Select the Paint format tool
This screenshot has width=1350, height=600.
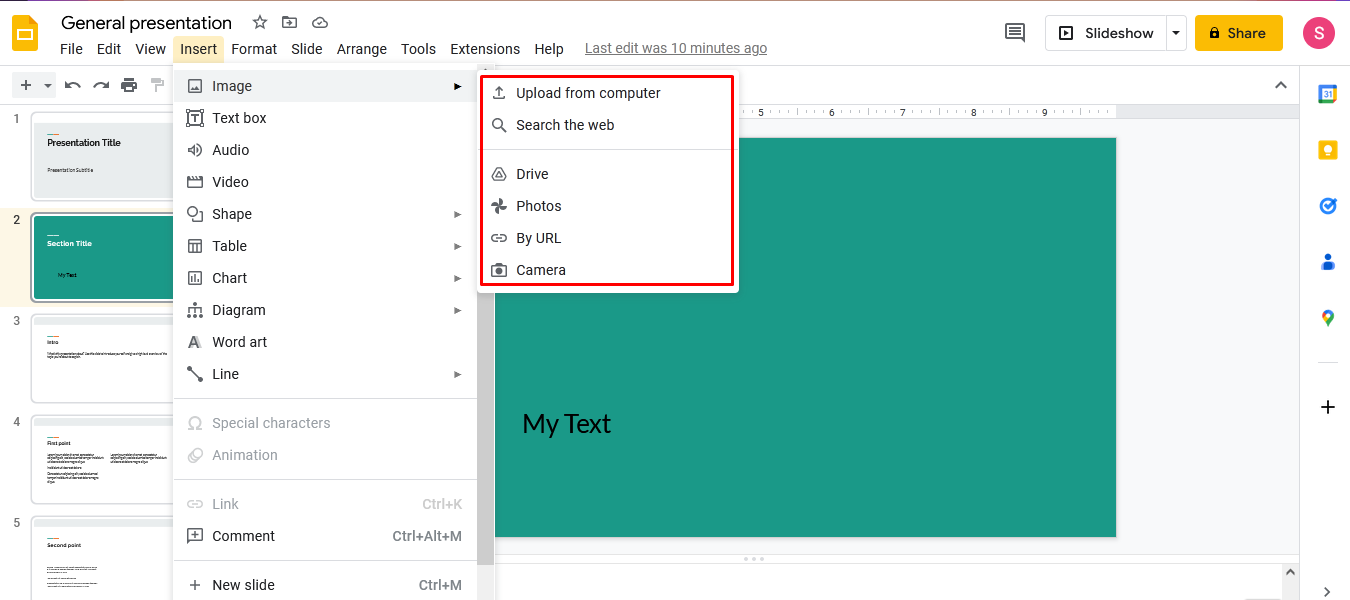coord(157,85)
